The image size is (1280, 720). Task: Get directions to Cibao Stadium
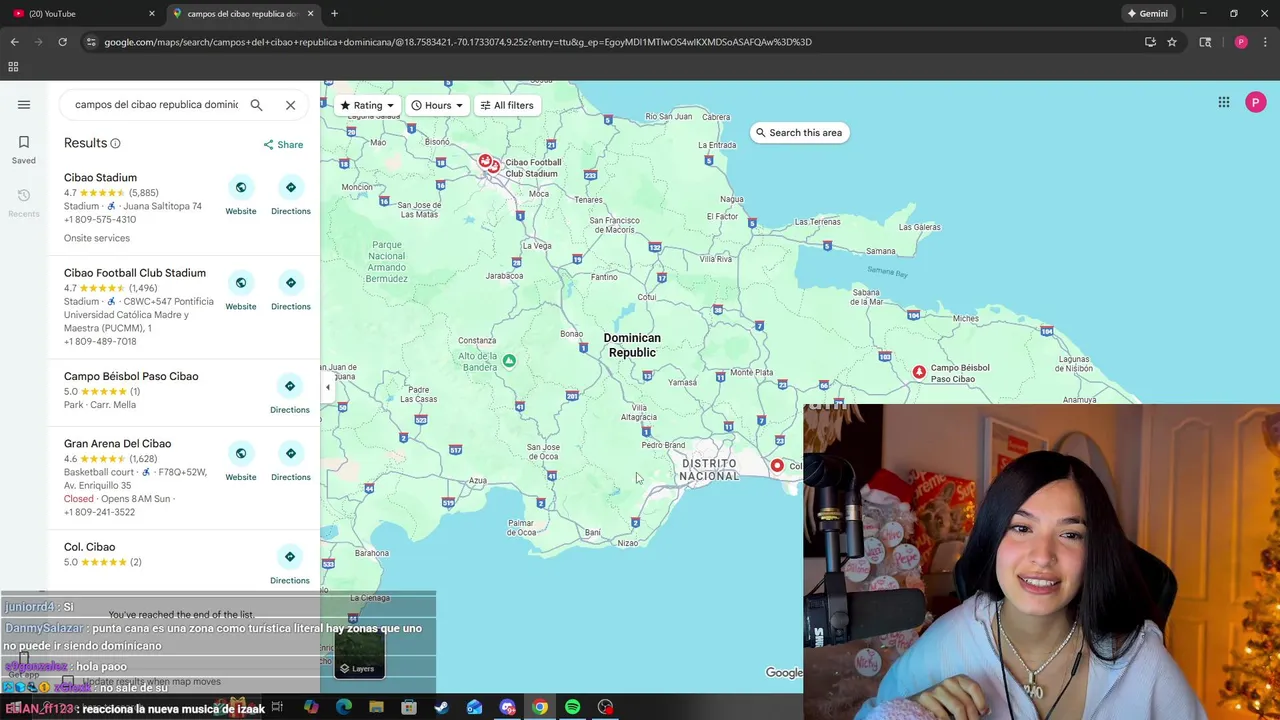click(x=290, y=196)
